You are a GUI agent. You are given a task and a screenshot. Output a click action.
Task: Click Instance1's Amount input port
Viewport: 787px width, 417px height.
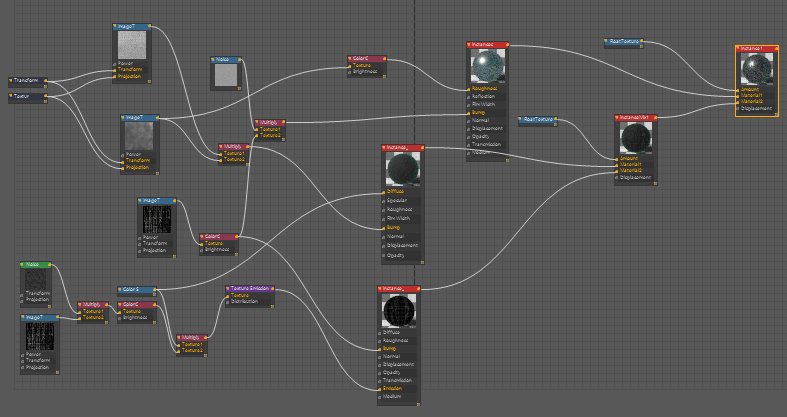(738, 89)
